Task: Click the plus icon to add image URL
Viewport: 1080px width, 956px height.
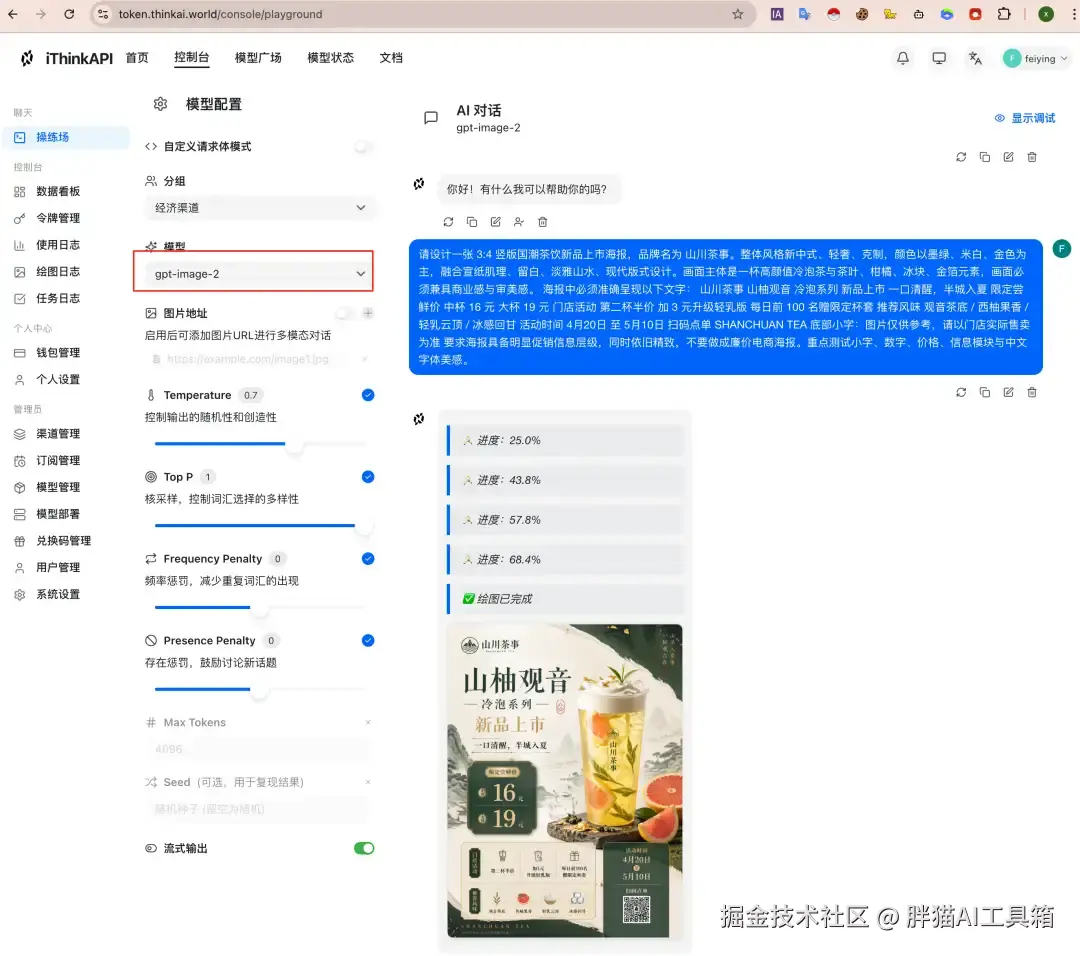Action: 368,313
